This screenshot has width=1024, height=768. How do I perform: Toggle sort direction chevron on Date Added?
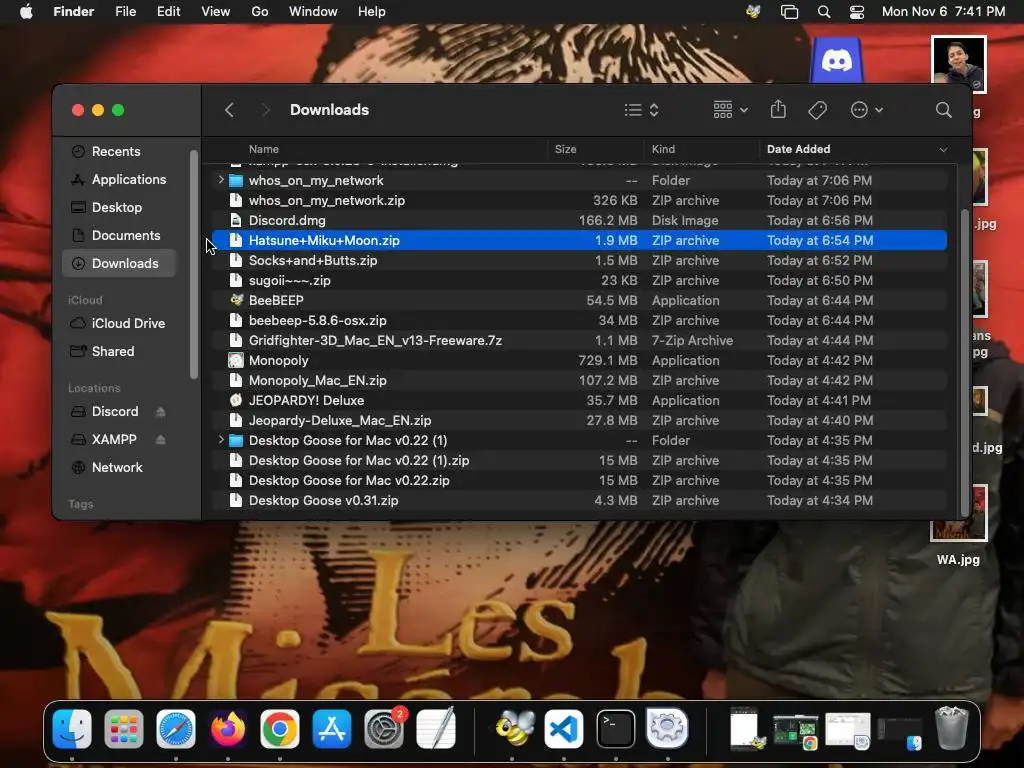(943, 150)
